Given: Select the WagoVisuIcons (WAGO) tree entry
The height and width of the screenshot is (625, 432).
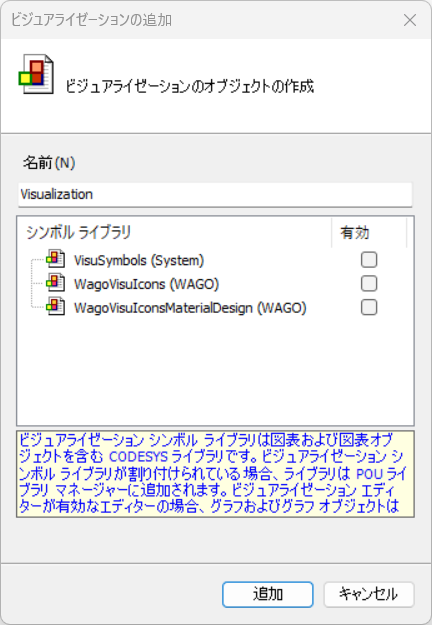Looking at the screenshot, I should [147, 284].
